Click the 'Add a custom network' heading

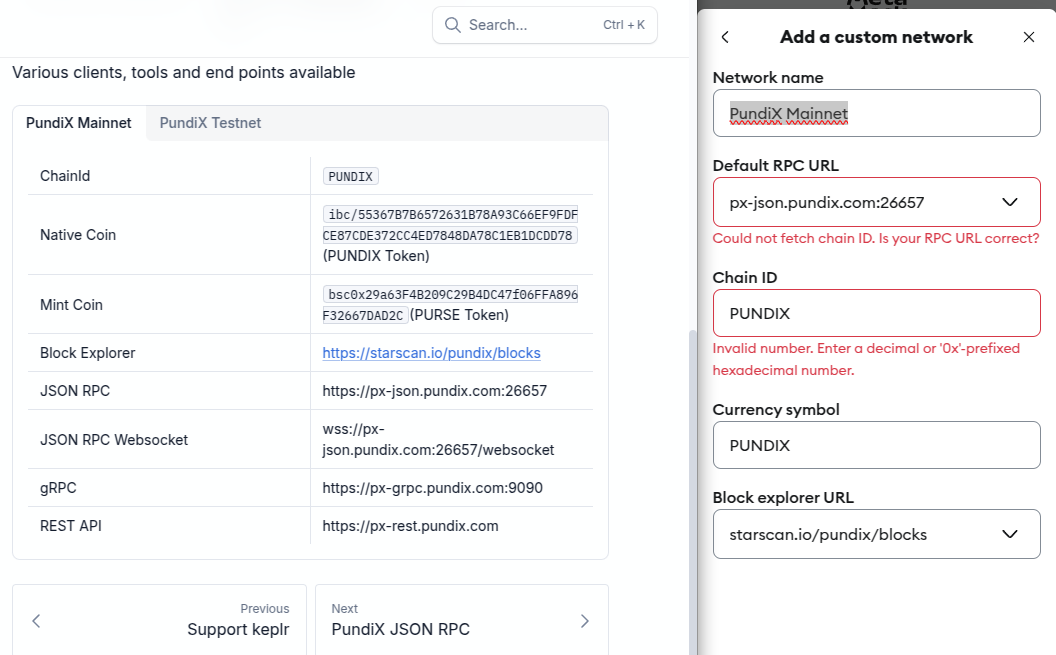tap(876, 37)
